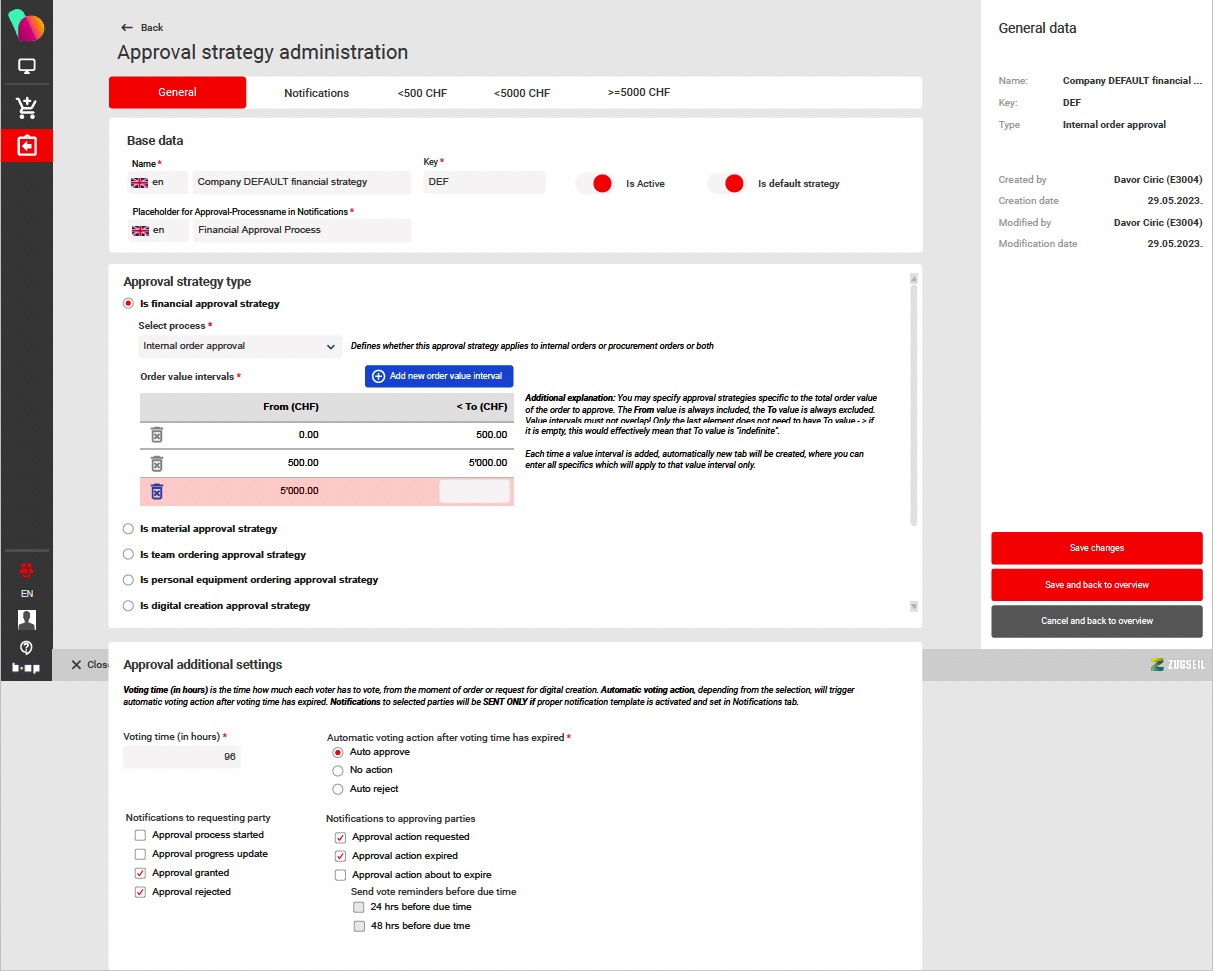Switch to the Notifications tab
This screenshot has height=971, width=1213.
(316, 93)
